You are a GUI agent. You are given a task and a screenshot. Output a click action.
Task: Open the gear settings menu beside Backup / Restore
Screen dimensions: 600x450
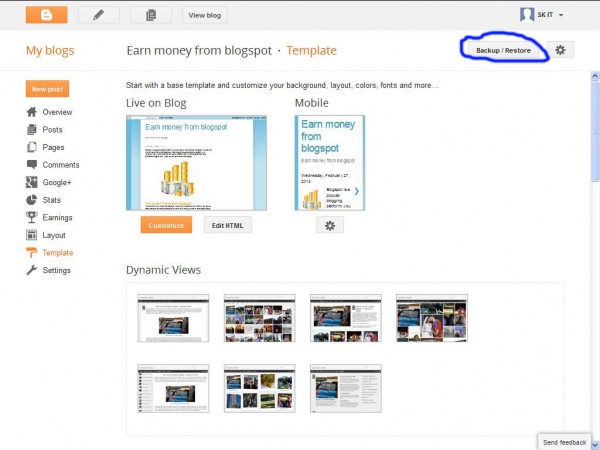pyautogui.click(x=560, y=50)
